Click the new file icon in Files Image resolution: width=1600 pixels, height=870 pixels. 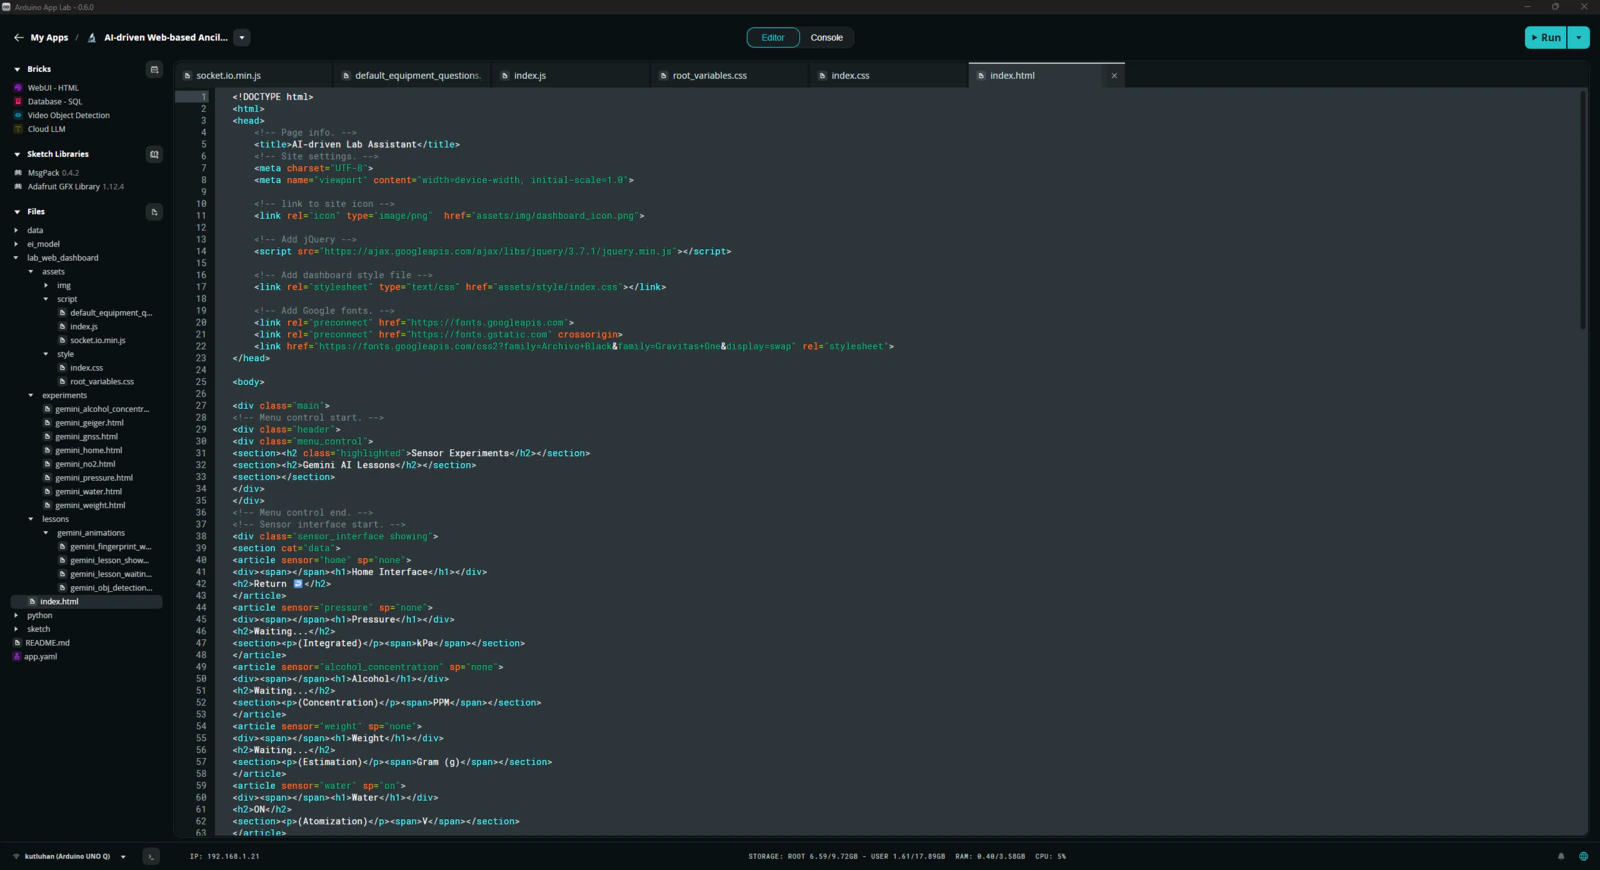click(x=154, y=212)
